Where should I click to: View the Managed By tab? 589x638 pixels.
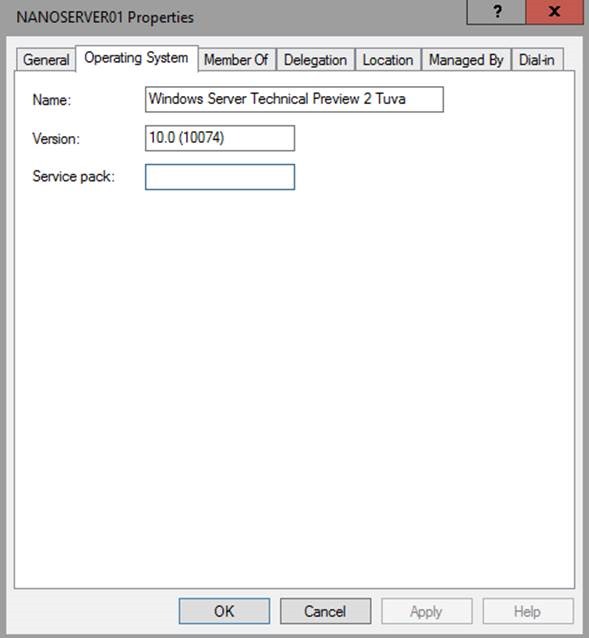click(466, 60)
